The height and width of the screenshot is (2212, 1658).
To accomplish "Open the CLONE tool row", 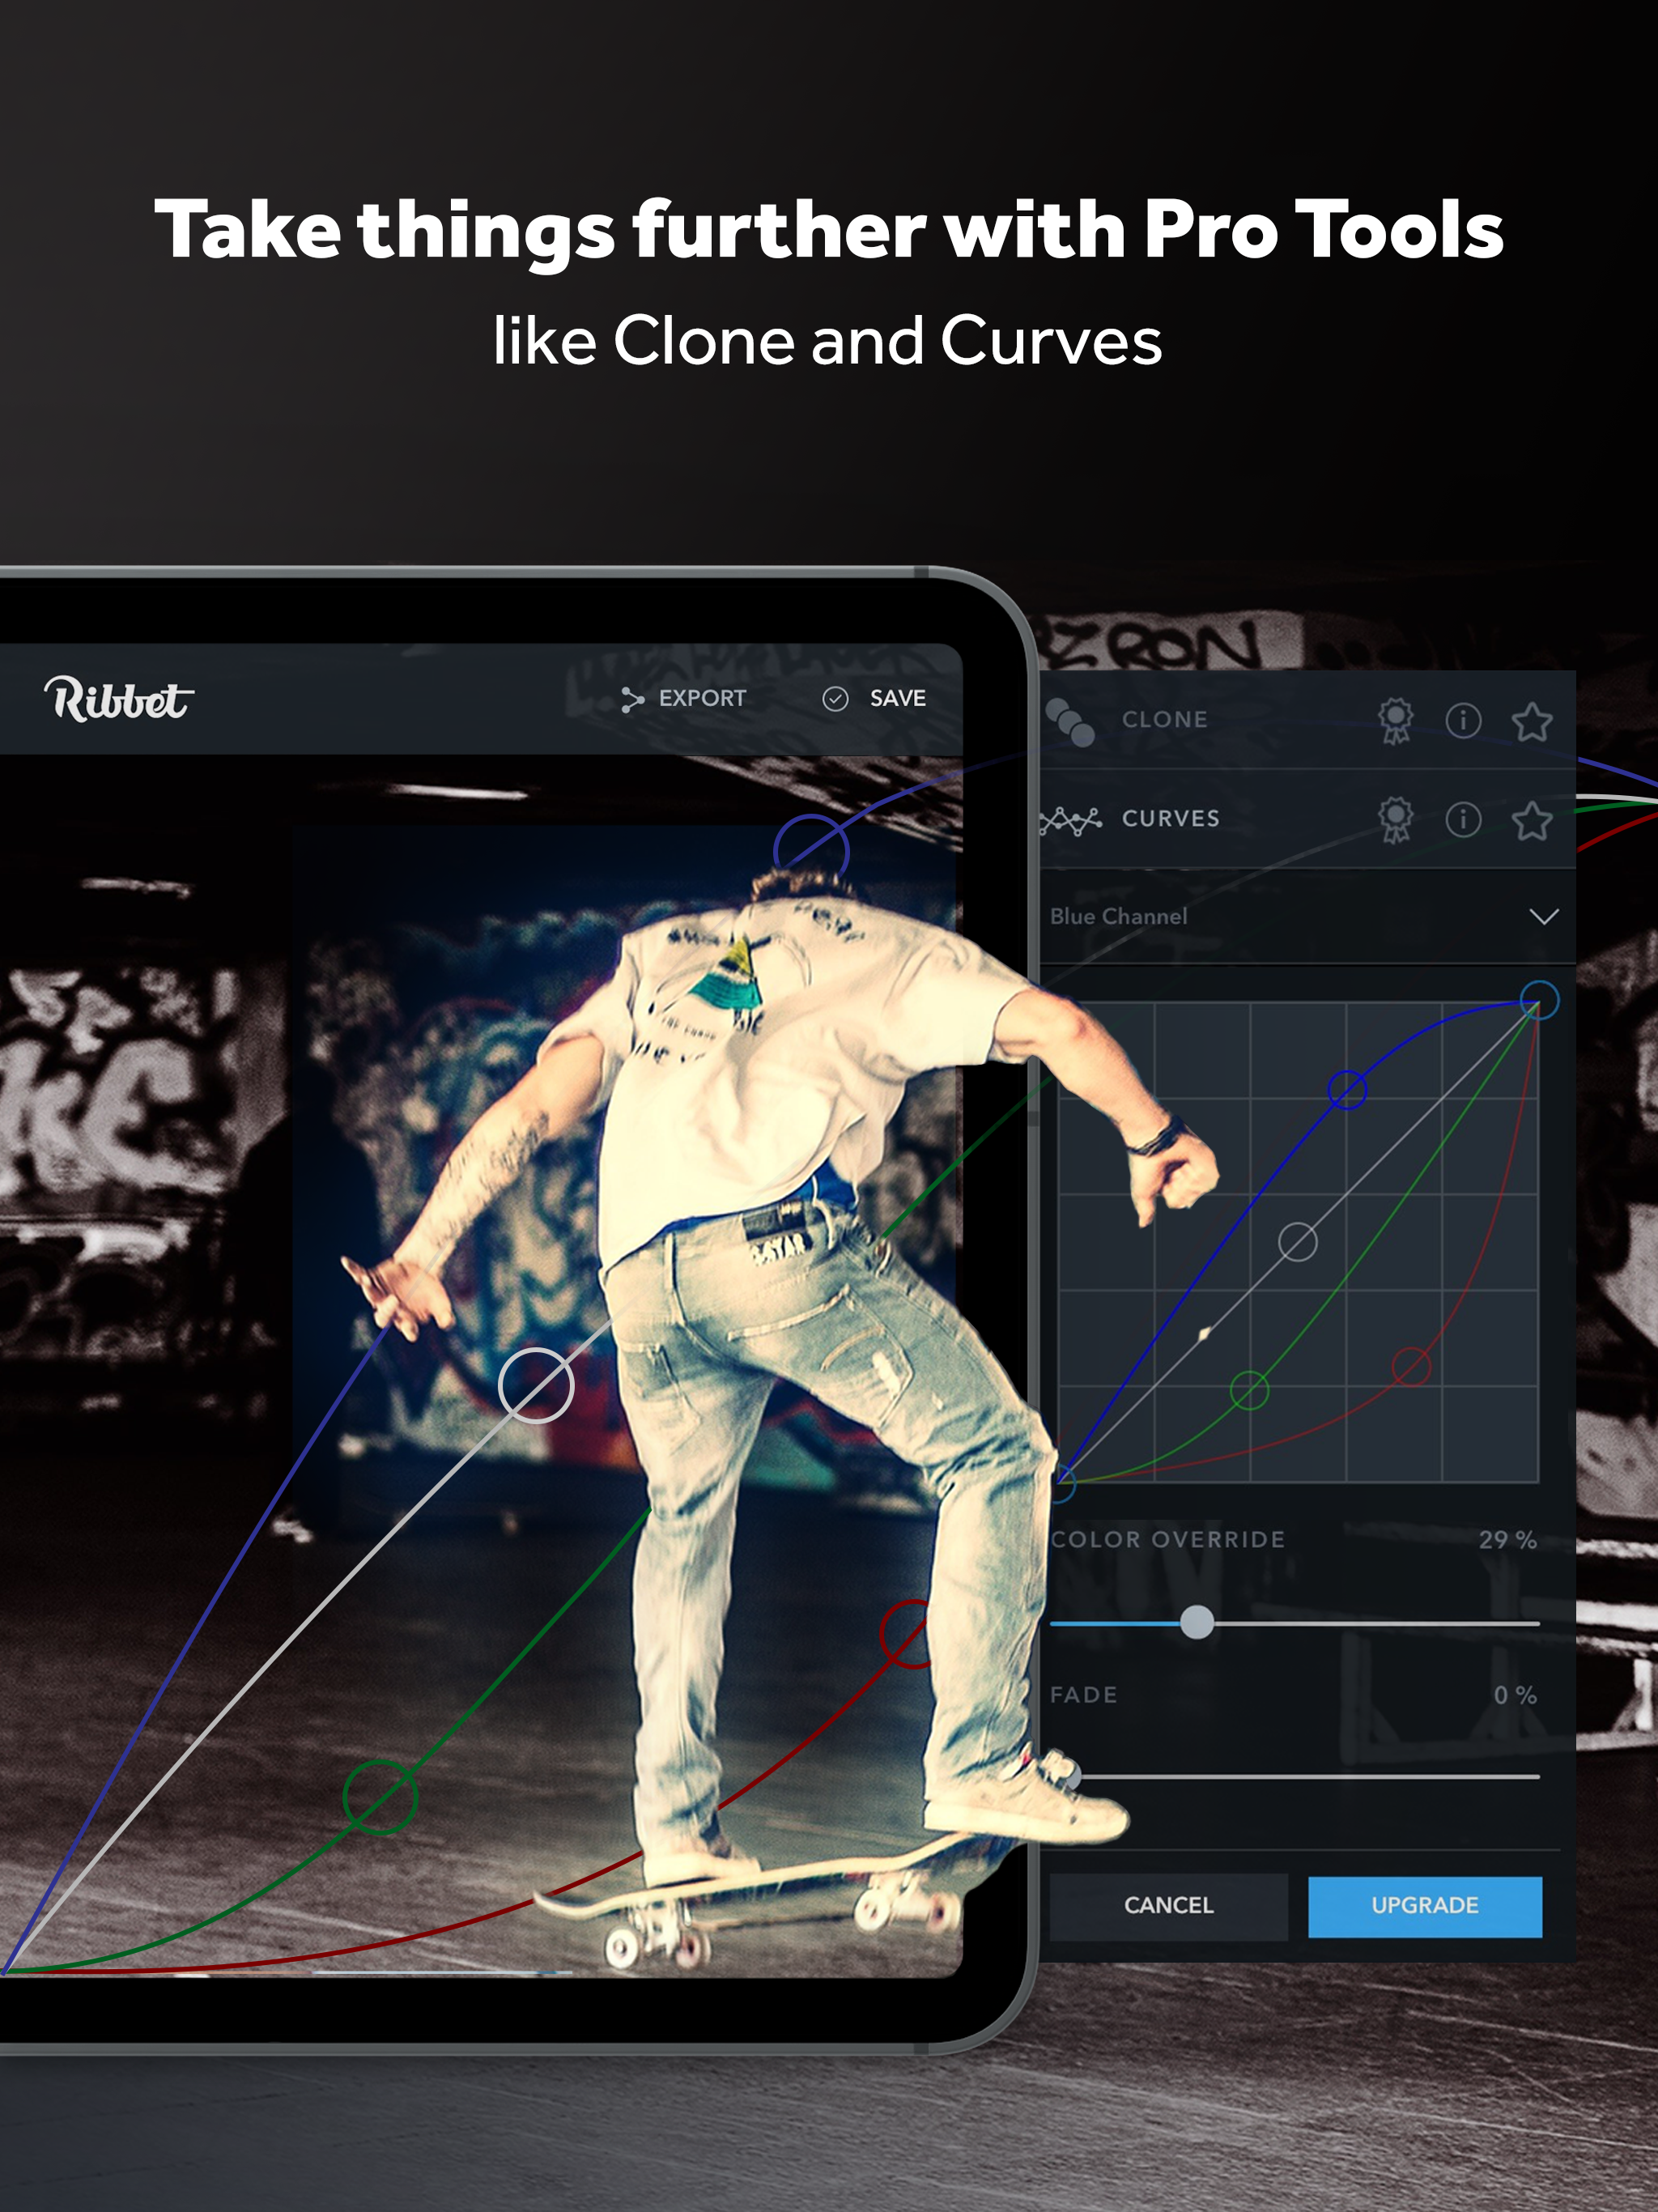I will (1307, 720).
